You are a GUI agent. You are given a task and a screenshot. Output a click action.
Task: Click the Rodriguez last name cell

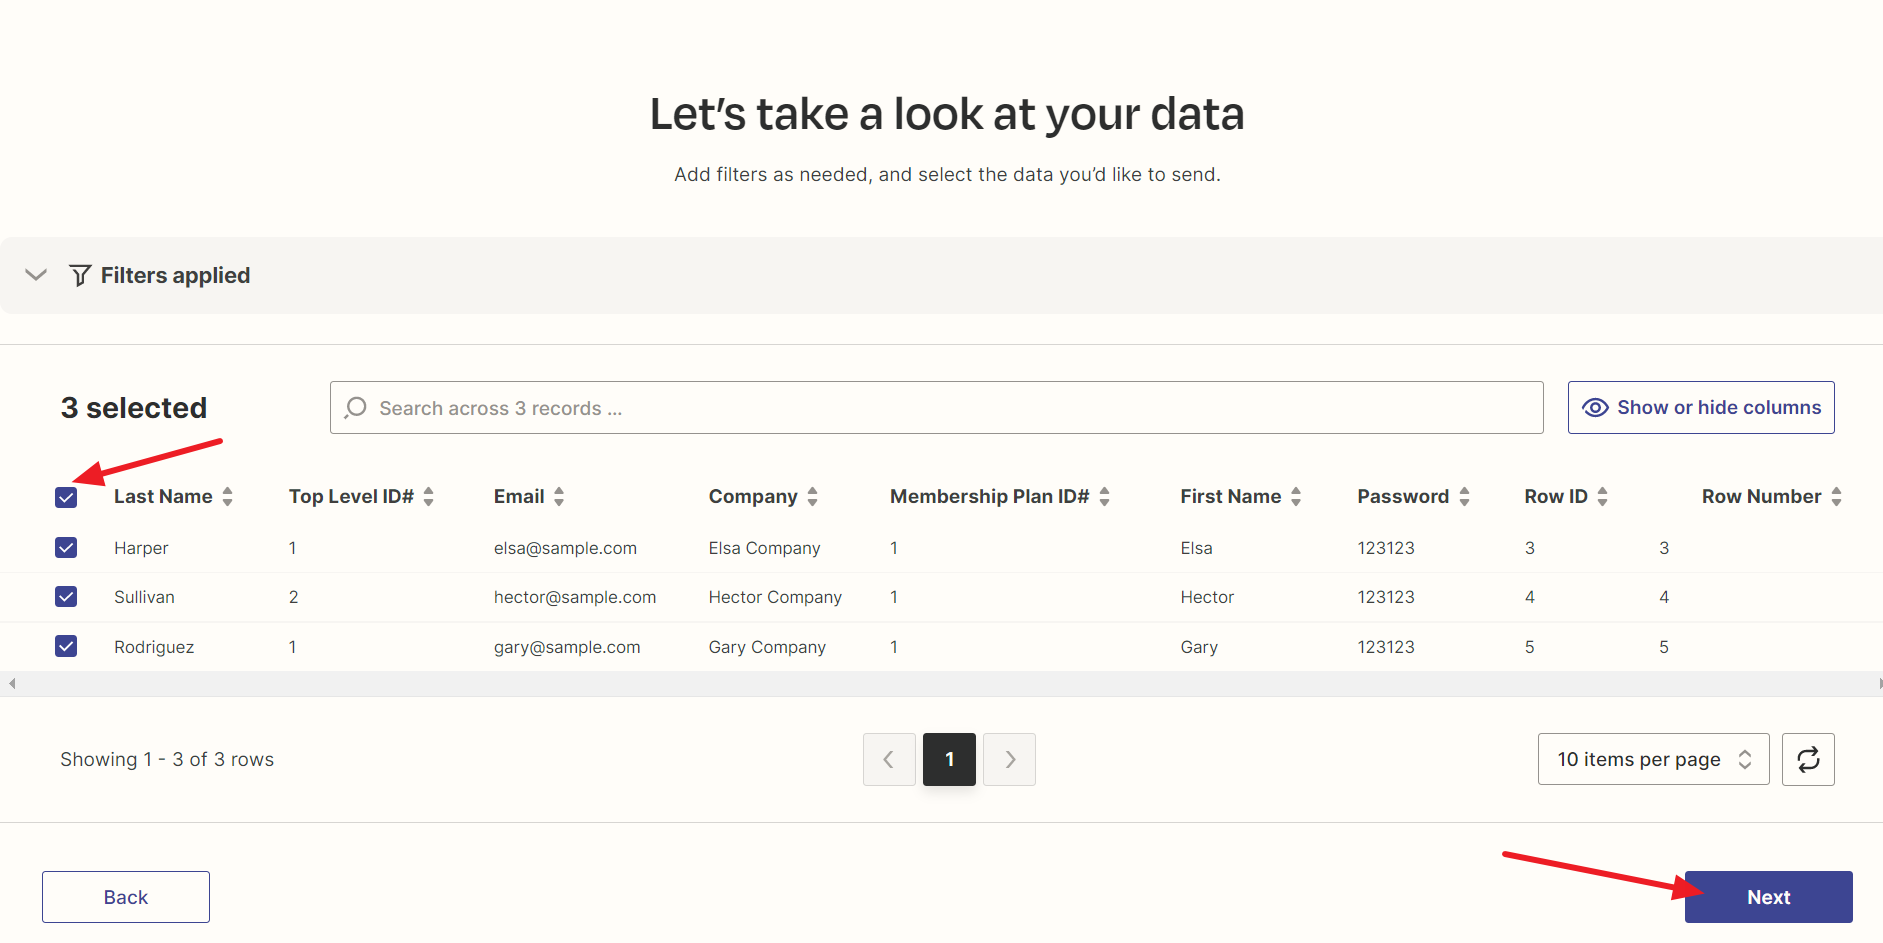[154, 647]
